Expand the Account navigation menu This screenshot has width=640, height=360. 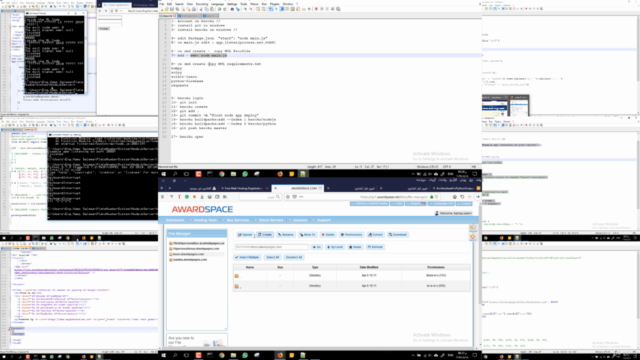point(300,220)
